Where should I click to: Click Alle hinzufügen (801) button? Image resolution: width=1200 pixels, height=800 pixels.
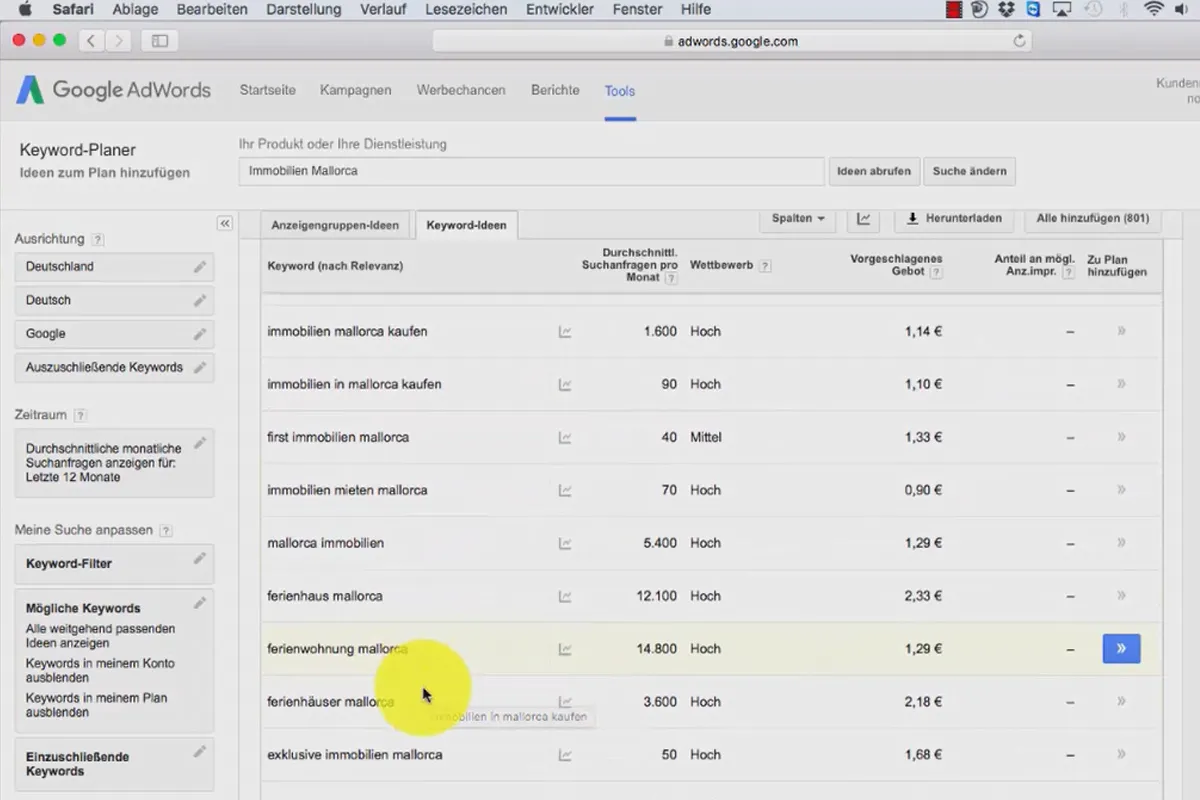1093,218
